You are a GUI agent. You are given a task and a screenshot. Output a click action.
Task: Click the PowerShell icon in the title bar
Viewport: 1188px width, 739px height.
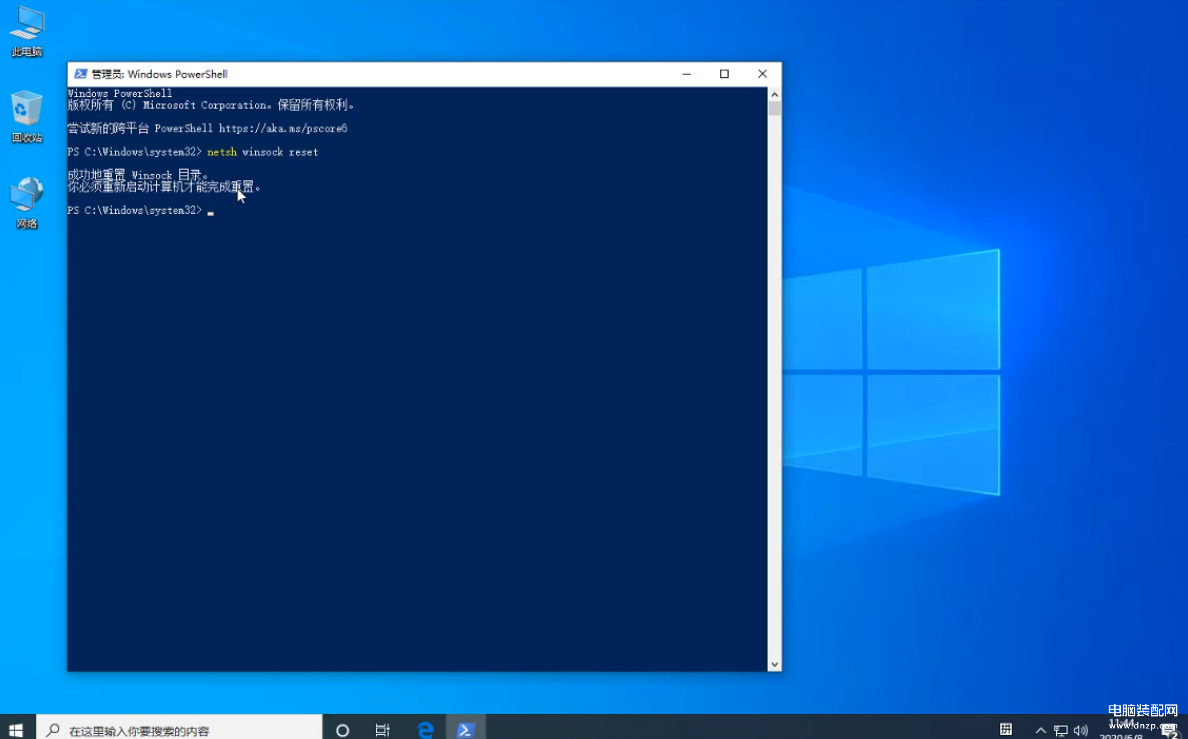[x=80, y=74]
